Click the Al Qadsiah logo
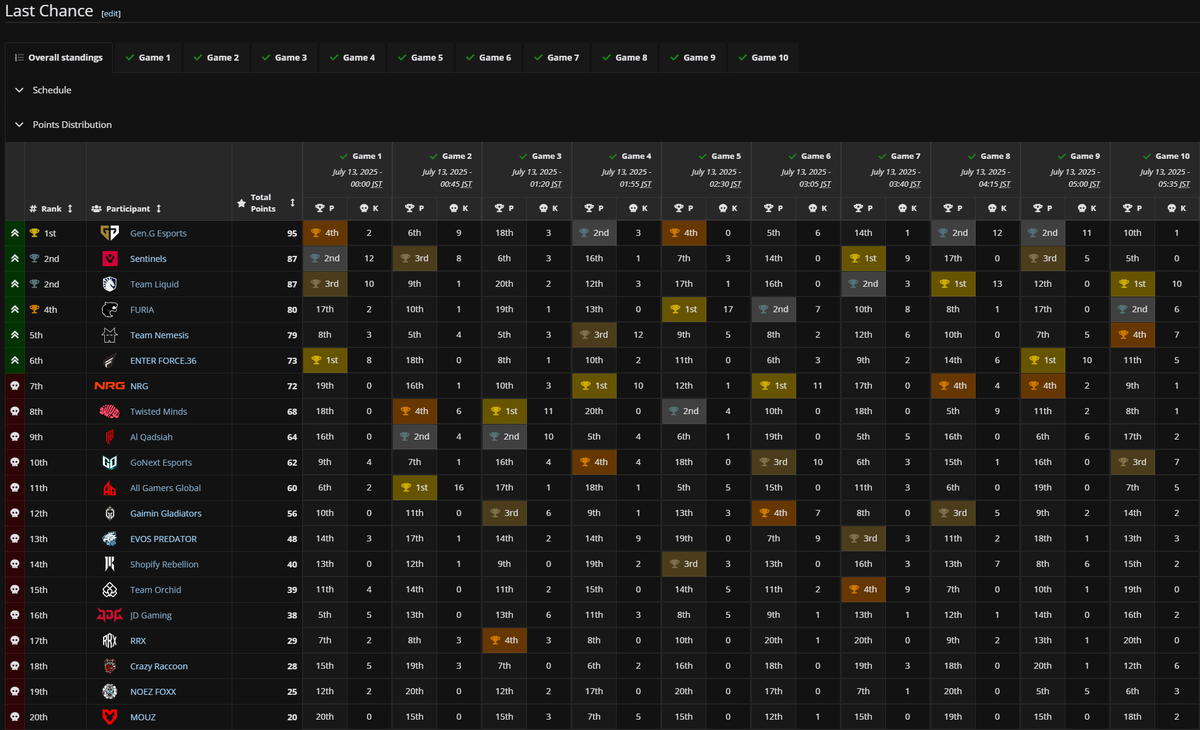The image size is (1200, 730). pyautogui.click(x=109, y=437)
